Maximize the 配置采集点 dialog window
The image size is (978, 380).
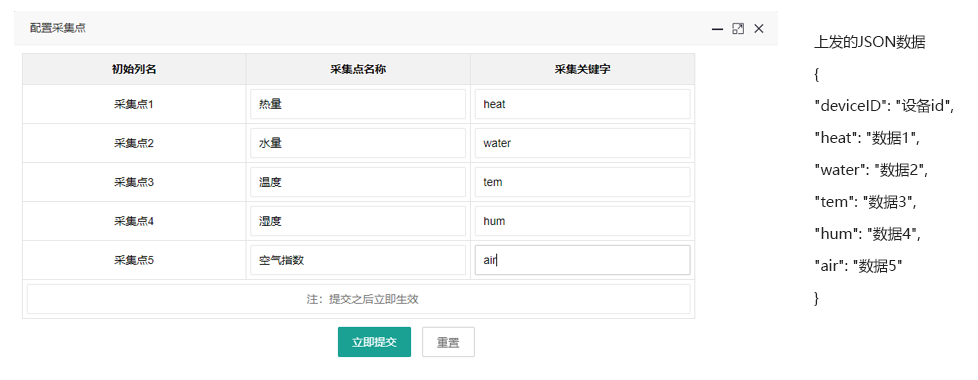738,29
